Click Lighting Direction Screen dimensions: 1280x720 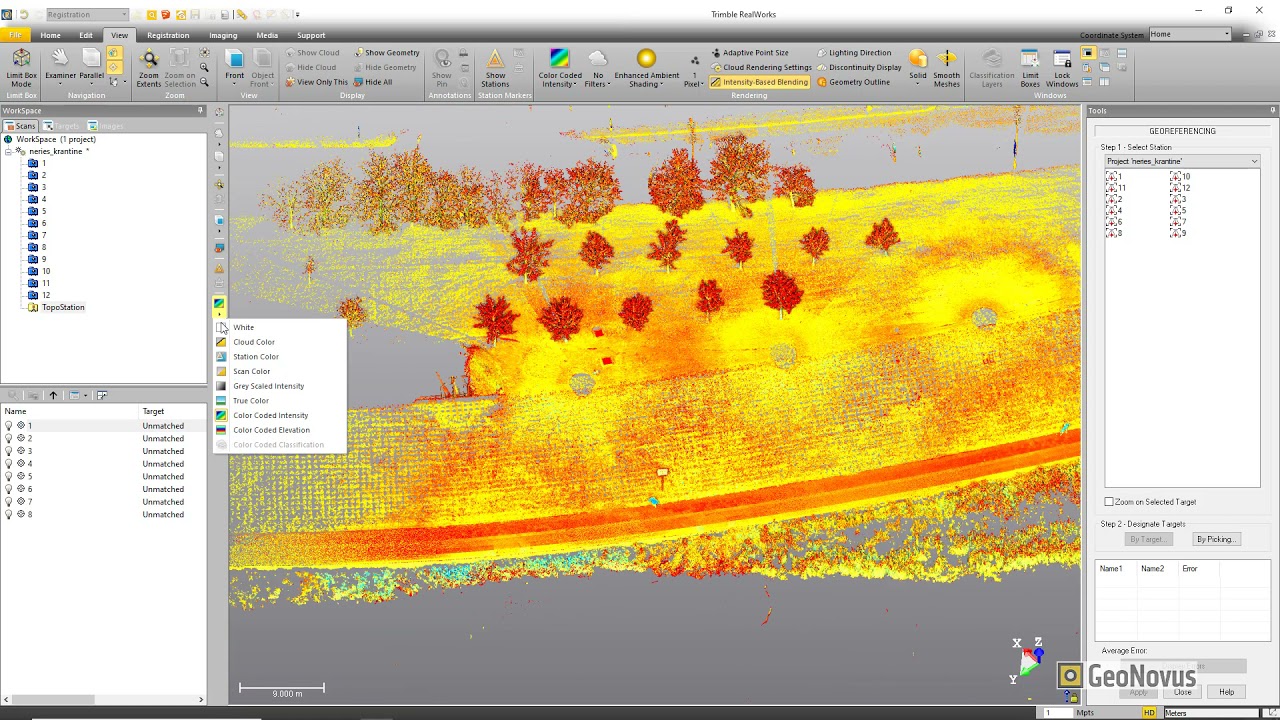(x=853, y=53)
